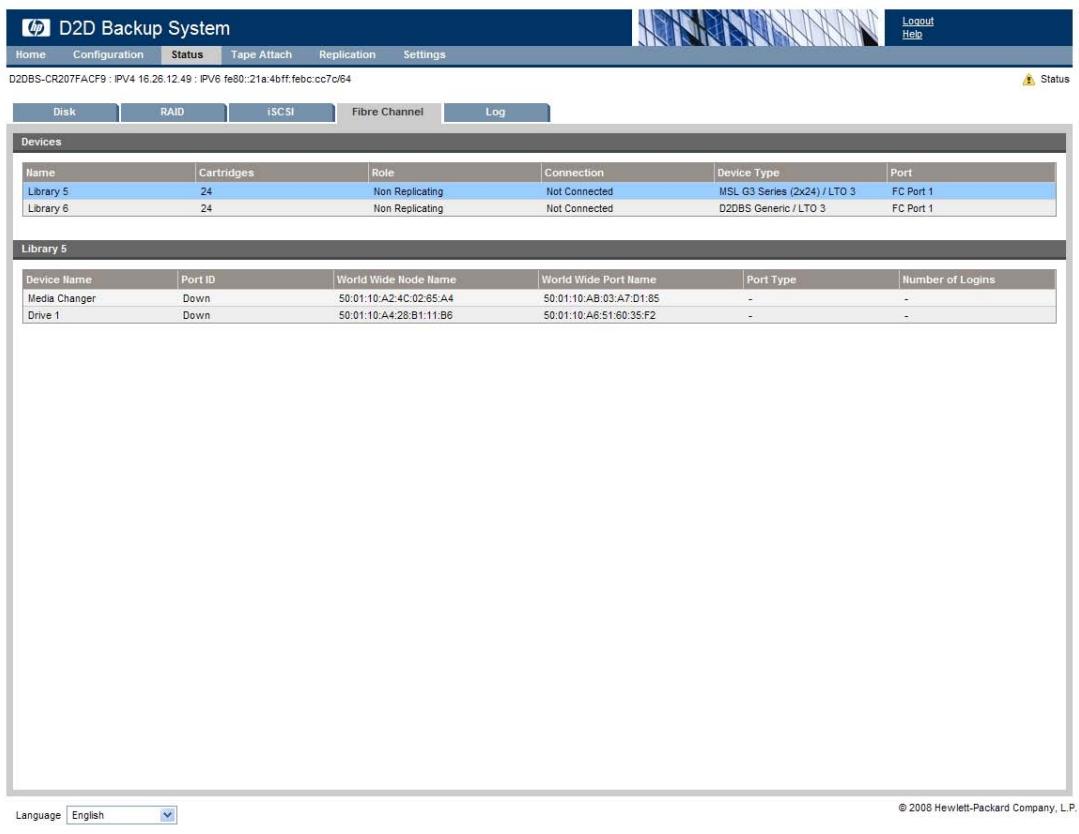Open the Configuration menu

[108, 54]
